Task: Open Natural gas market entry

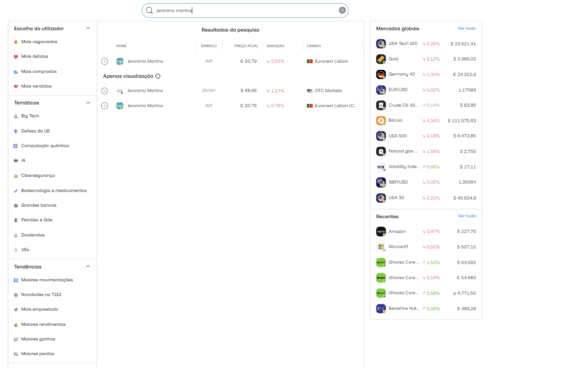Action: [x=426, y=151]
